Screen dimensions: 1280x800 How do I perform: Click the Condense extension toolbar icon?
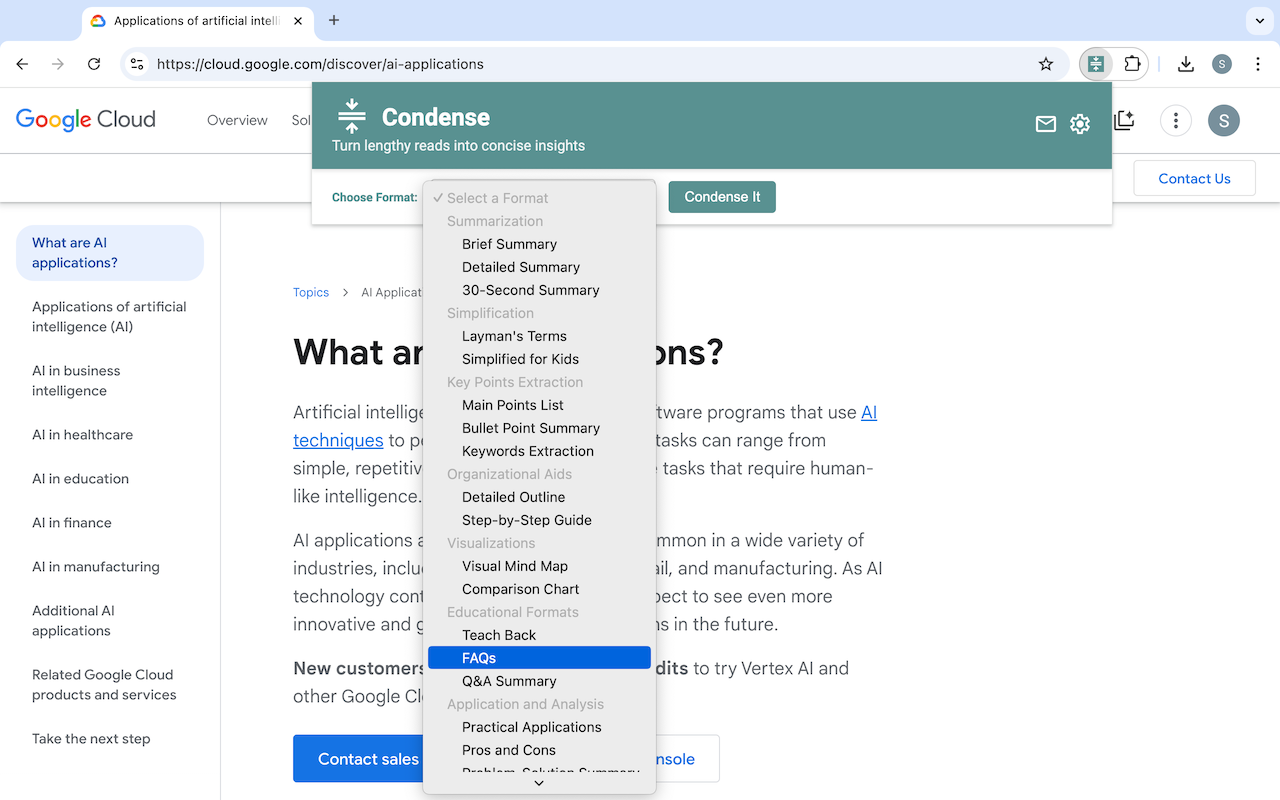[1096, 64]
